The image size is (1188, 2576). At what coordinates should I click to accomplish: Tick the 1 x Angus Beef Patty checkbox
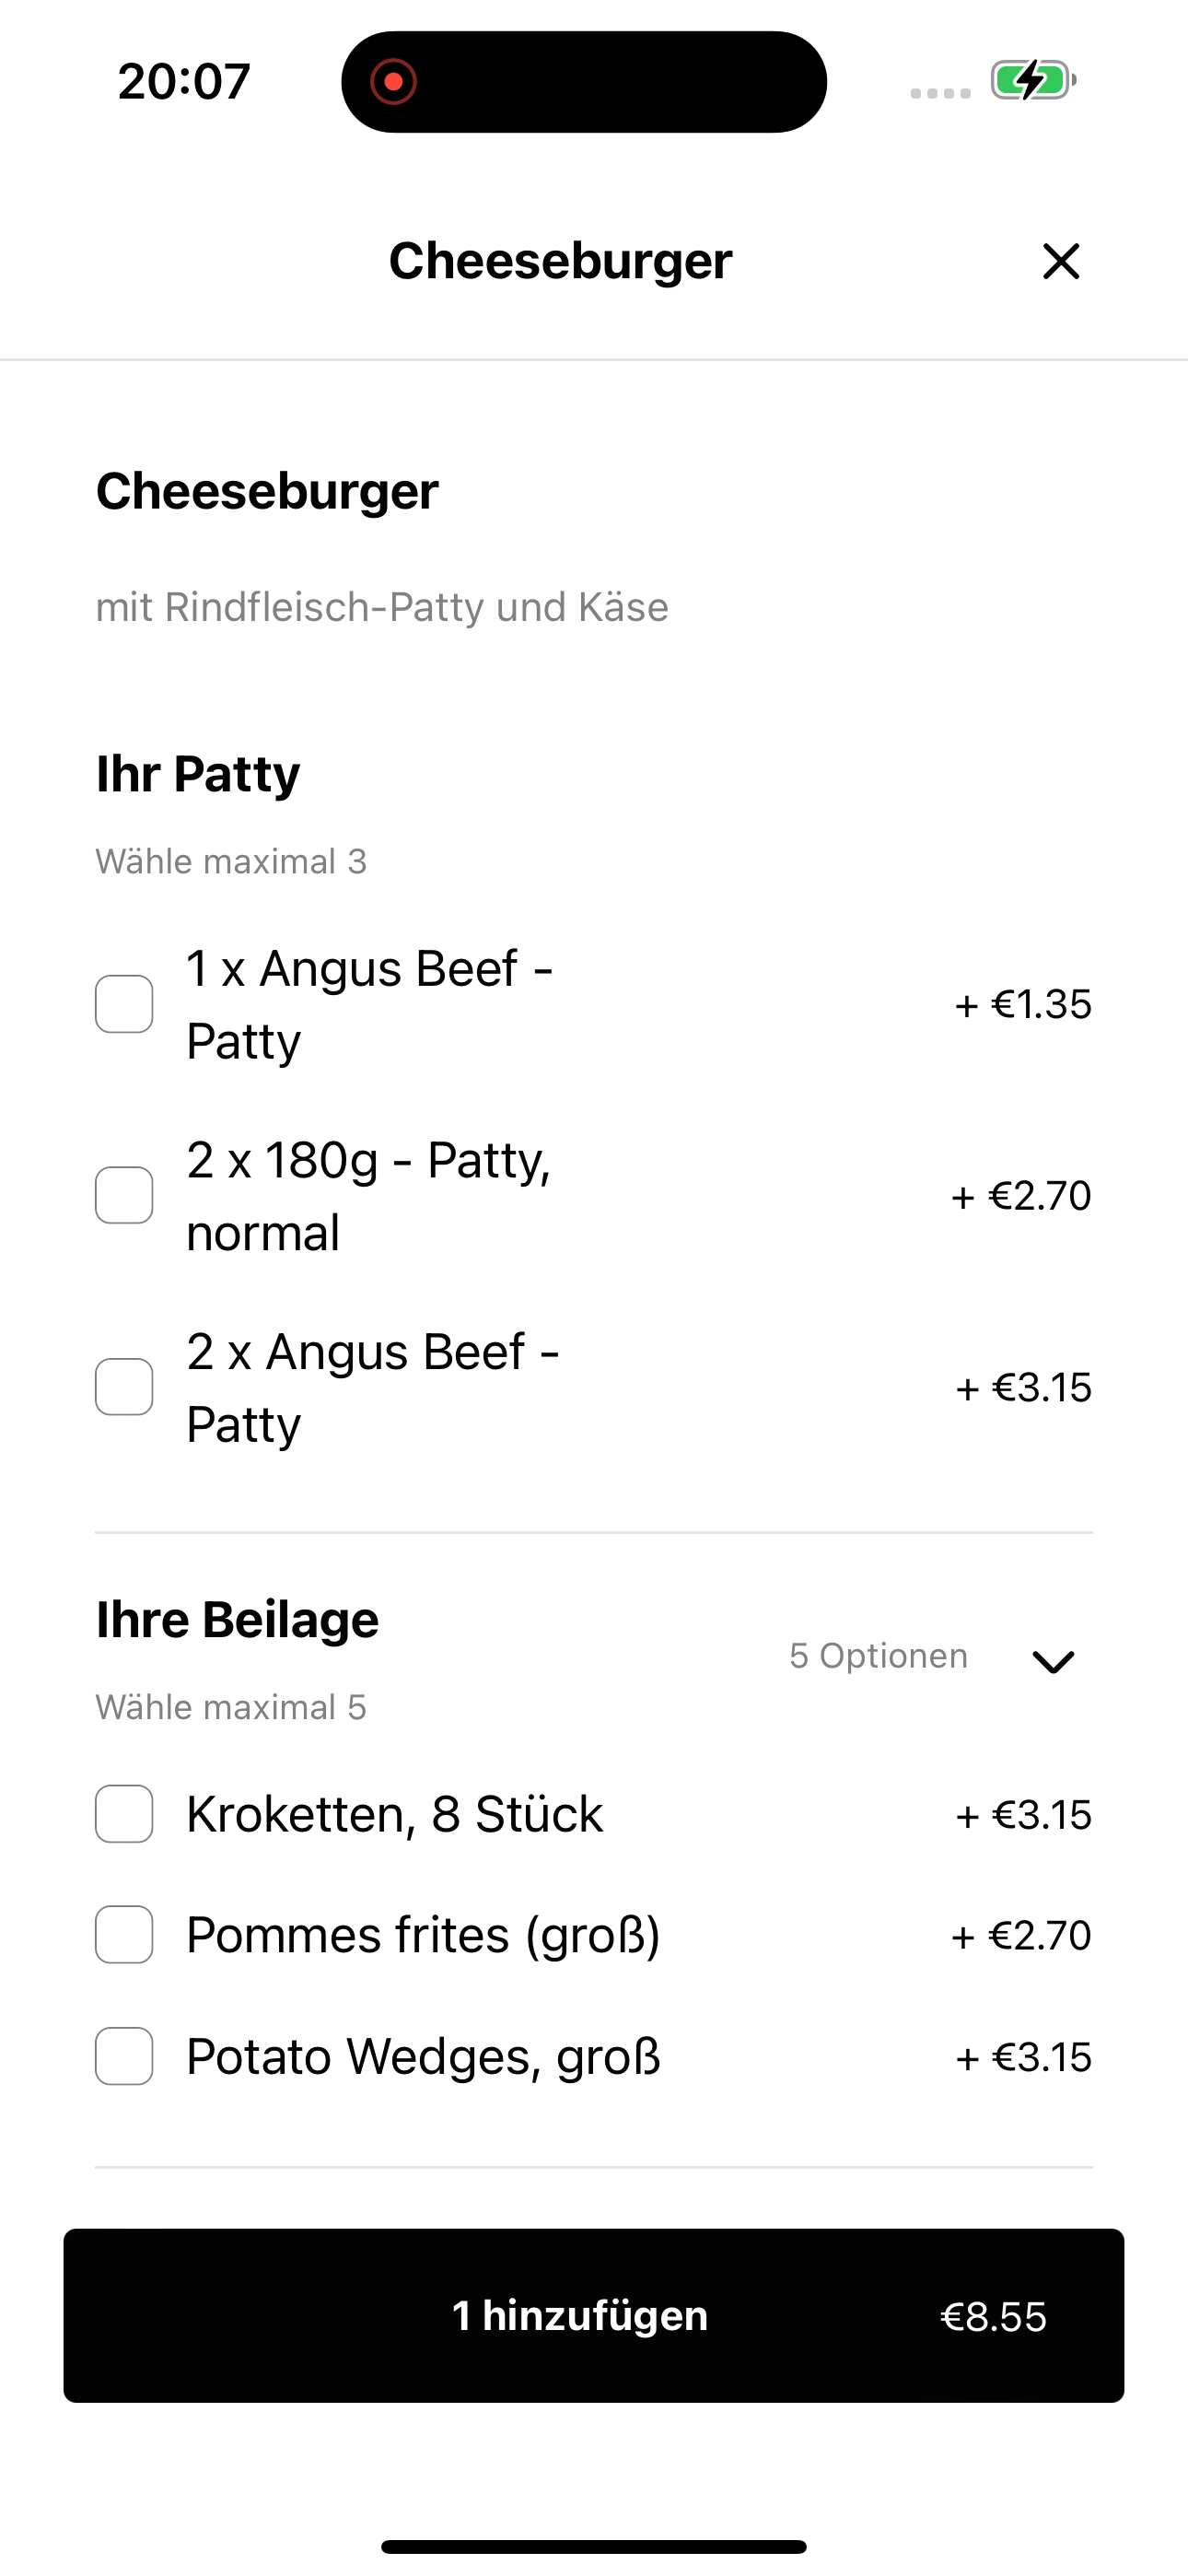(x=124, y=1004)
